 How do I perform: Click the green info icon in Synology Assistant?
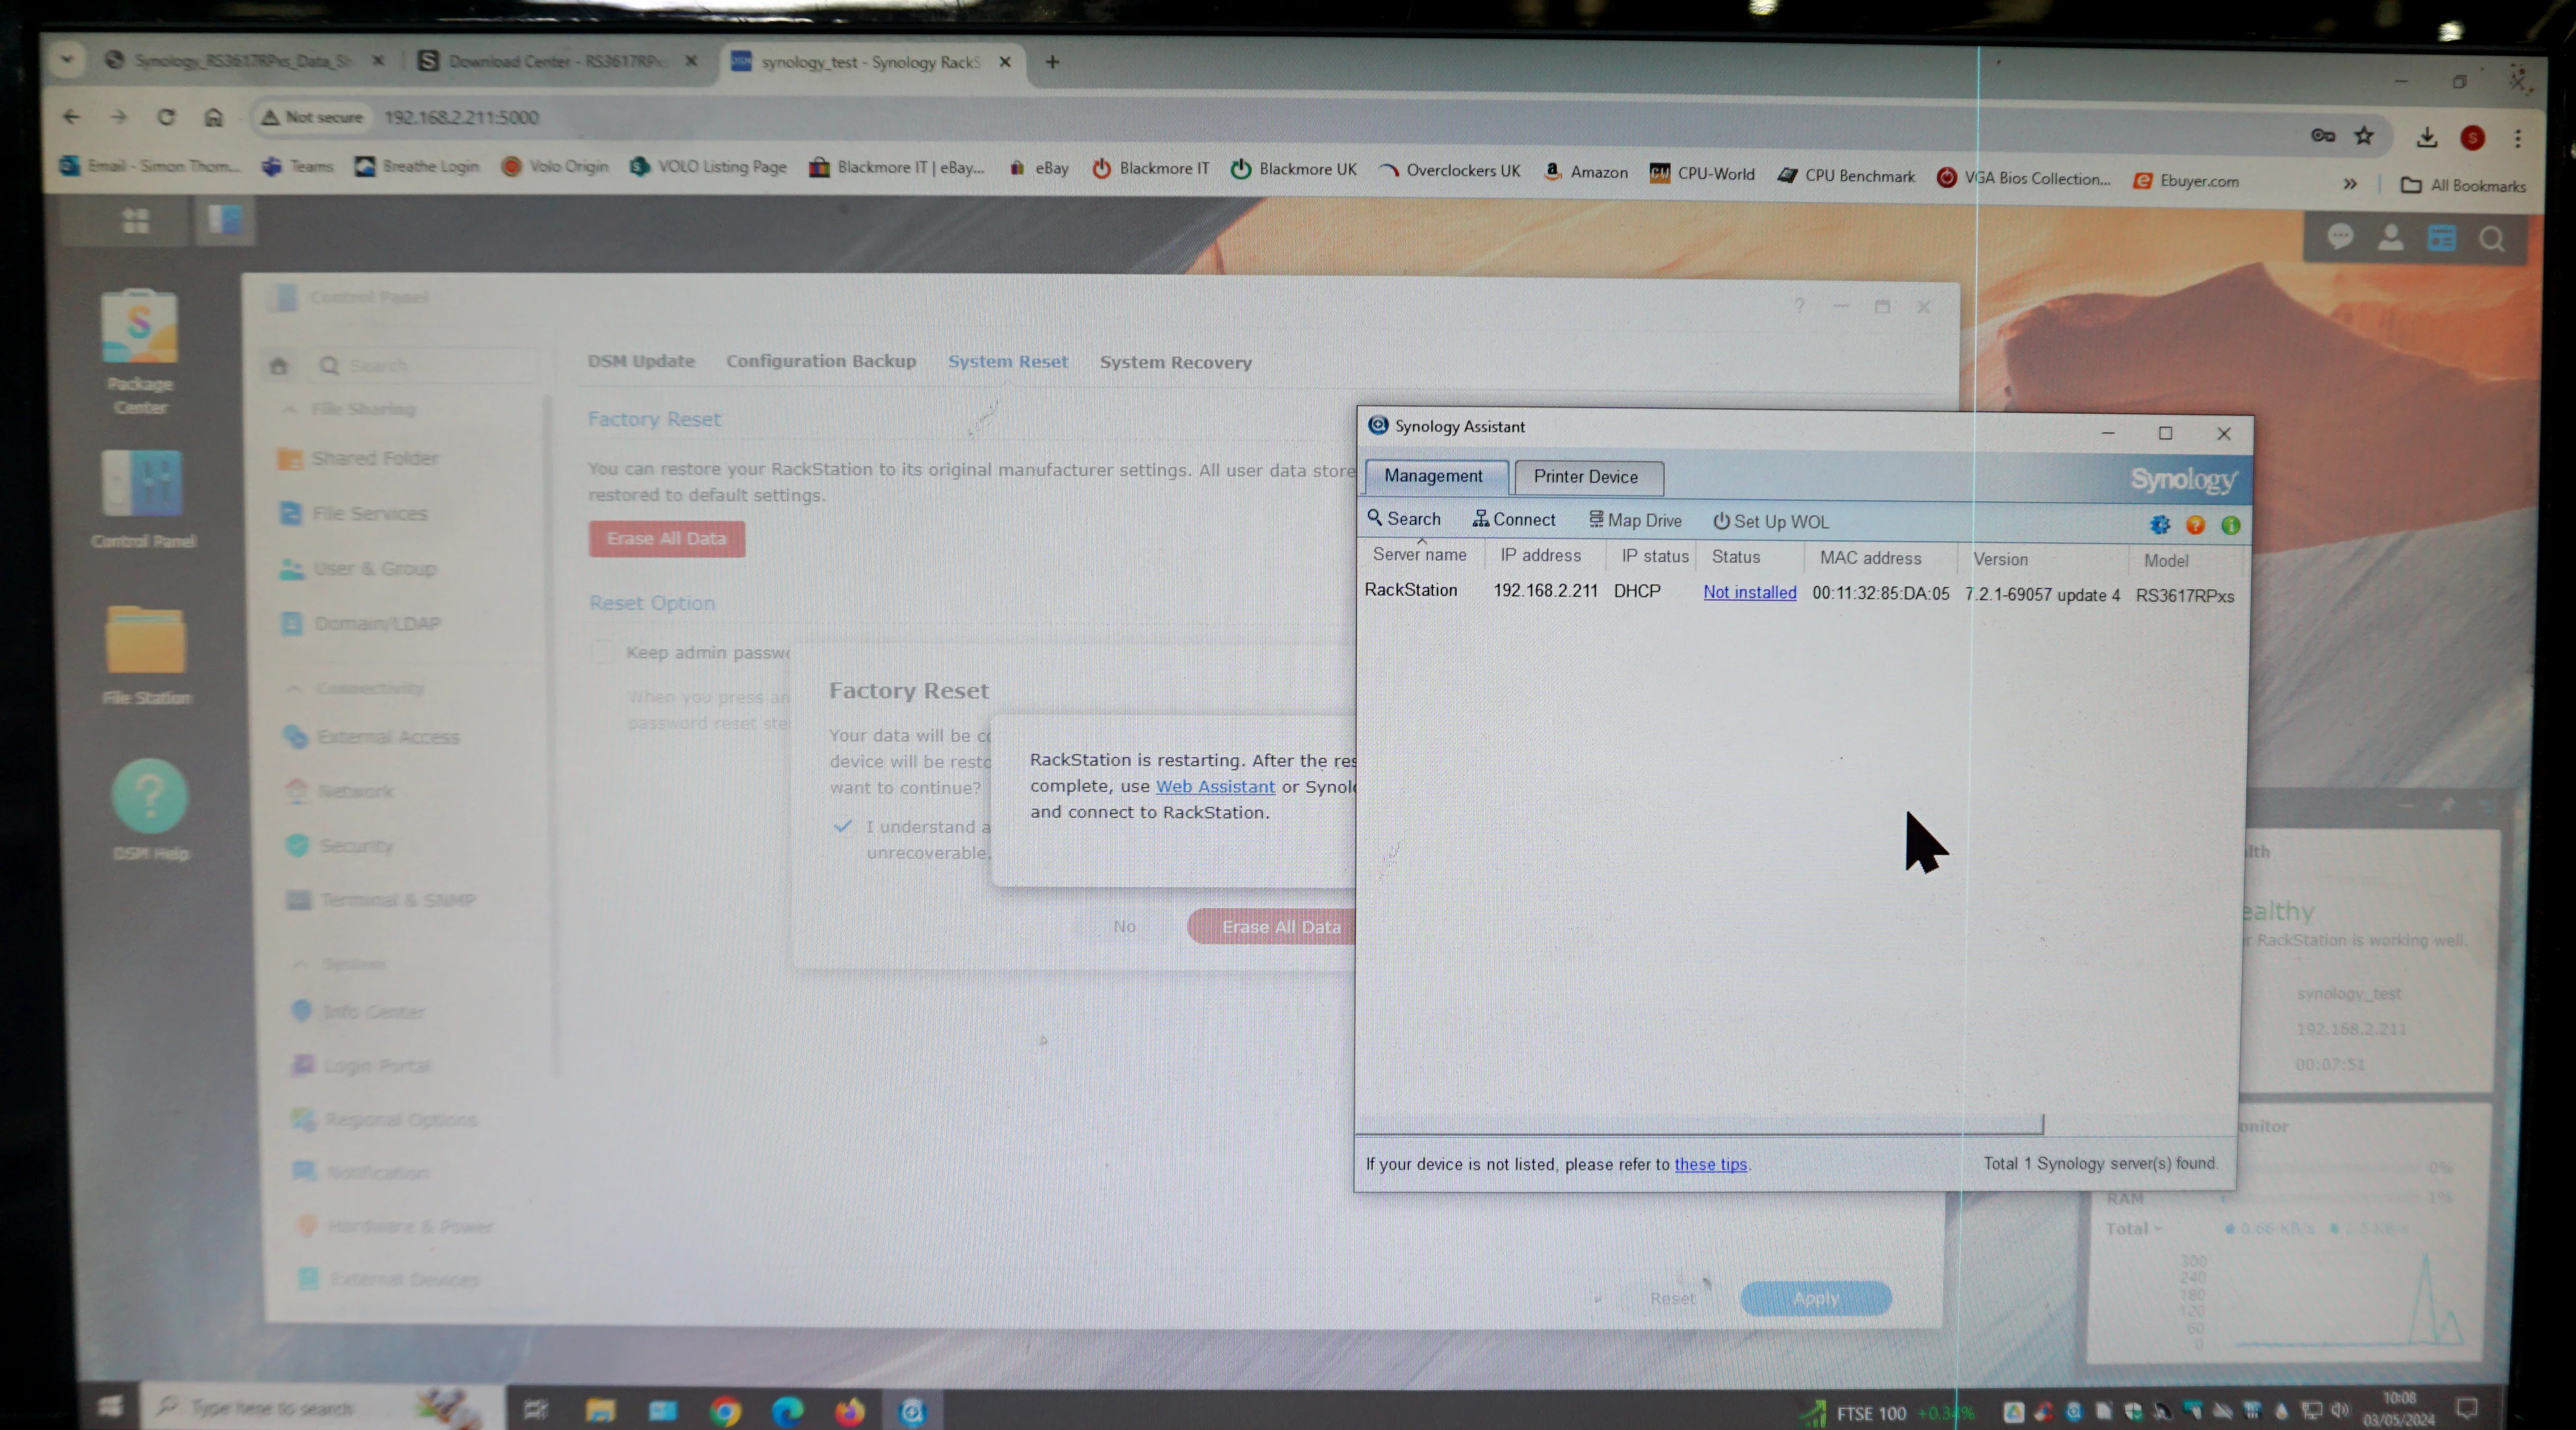pos(2230,525)
